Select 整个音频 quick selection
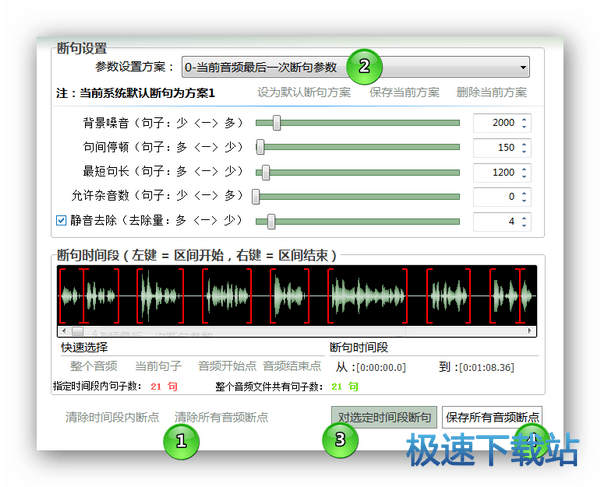The width and height of the screenshot is (600, 487). (x=93, y=366)
